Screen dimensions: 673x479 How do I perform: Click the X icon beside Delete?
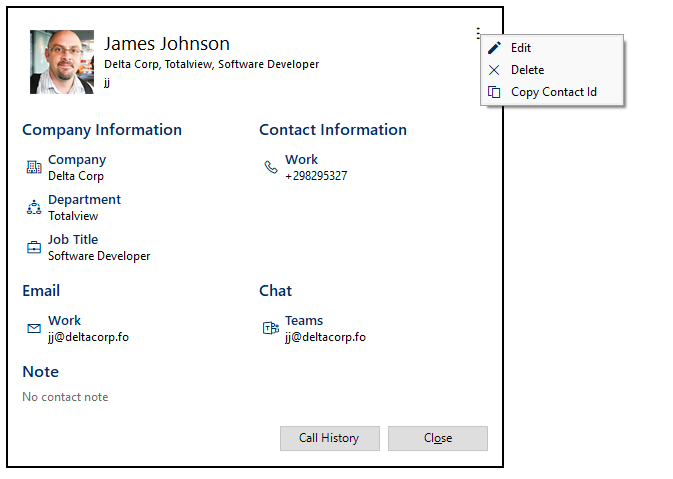click(x=494, y=70)
